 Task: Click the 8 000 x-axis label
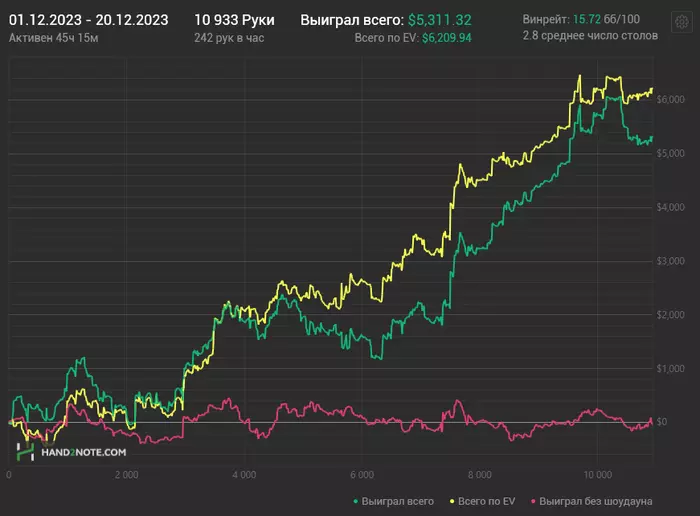[479, 474]
